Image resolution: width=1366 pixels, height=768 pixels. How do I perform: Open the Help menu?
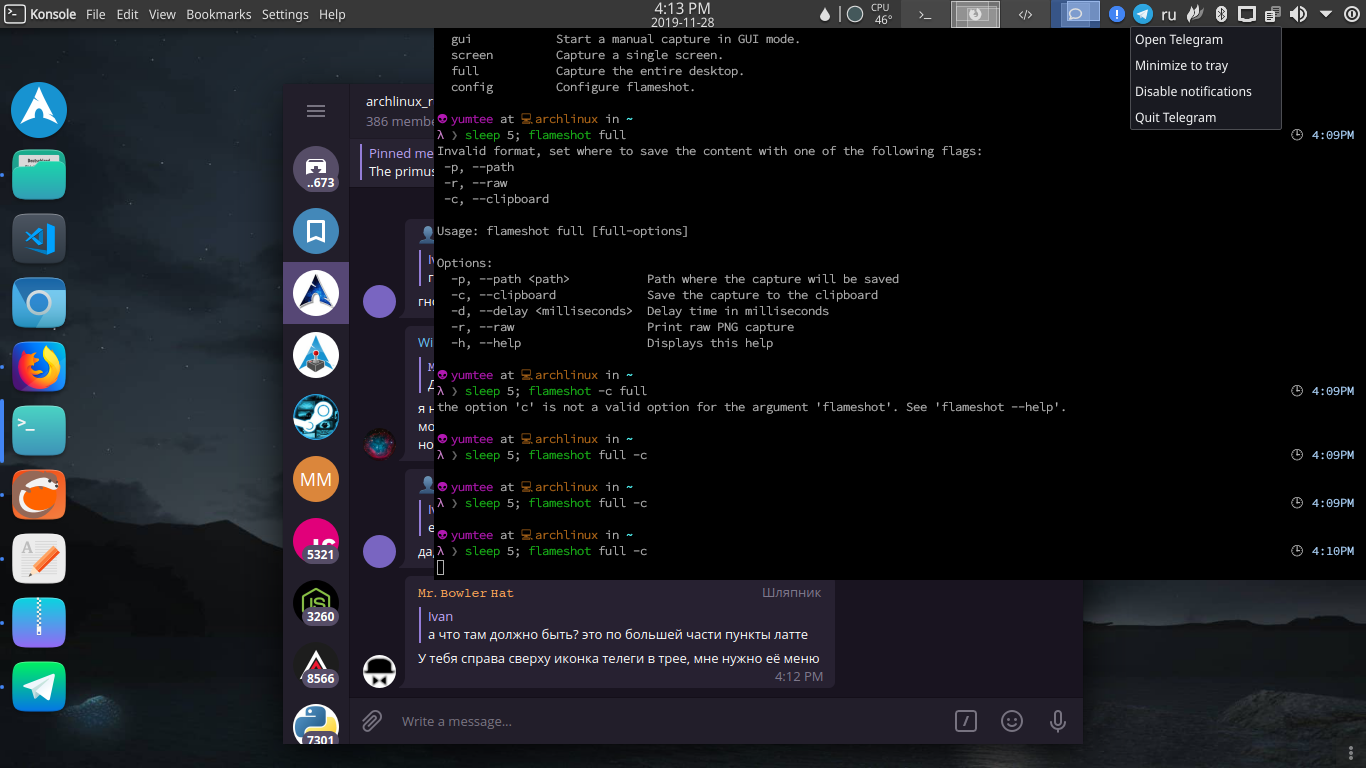click(x=332, y=14)
